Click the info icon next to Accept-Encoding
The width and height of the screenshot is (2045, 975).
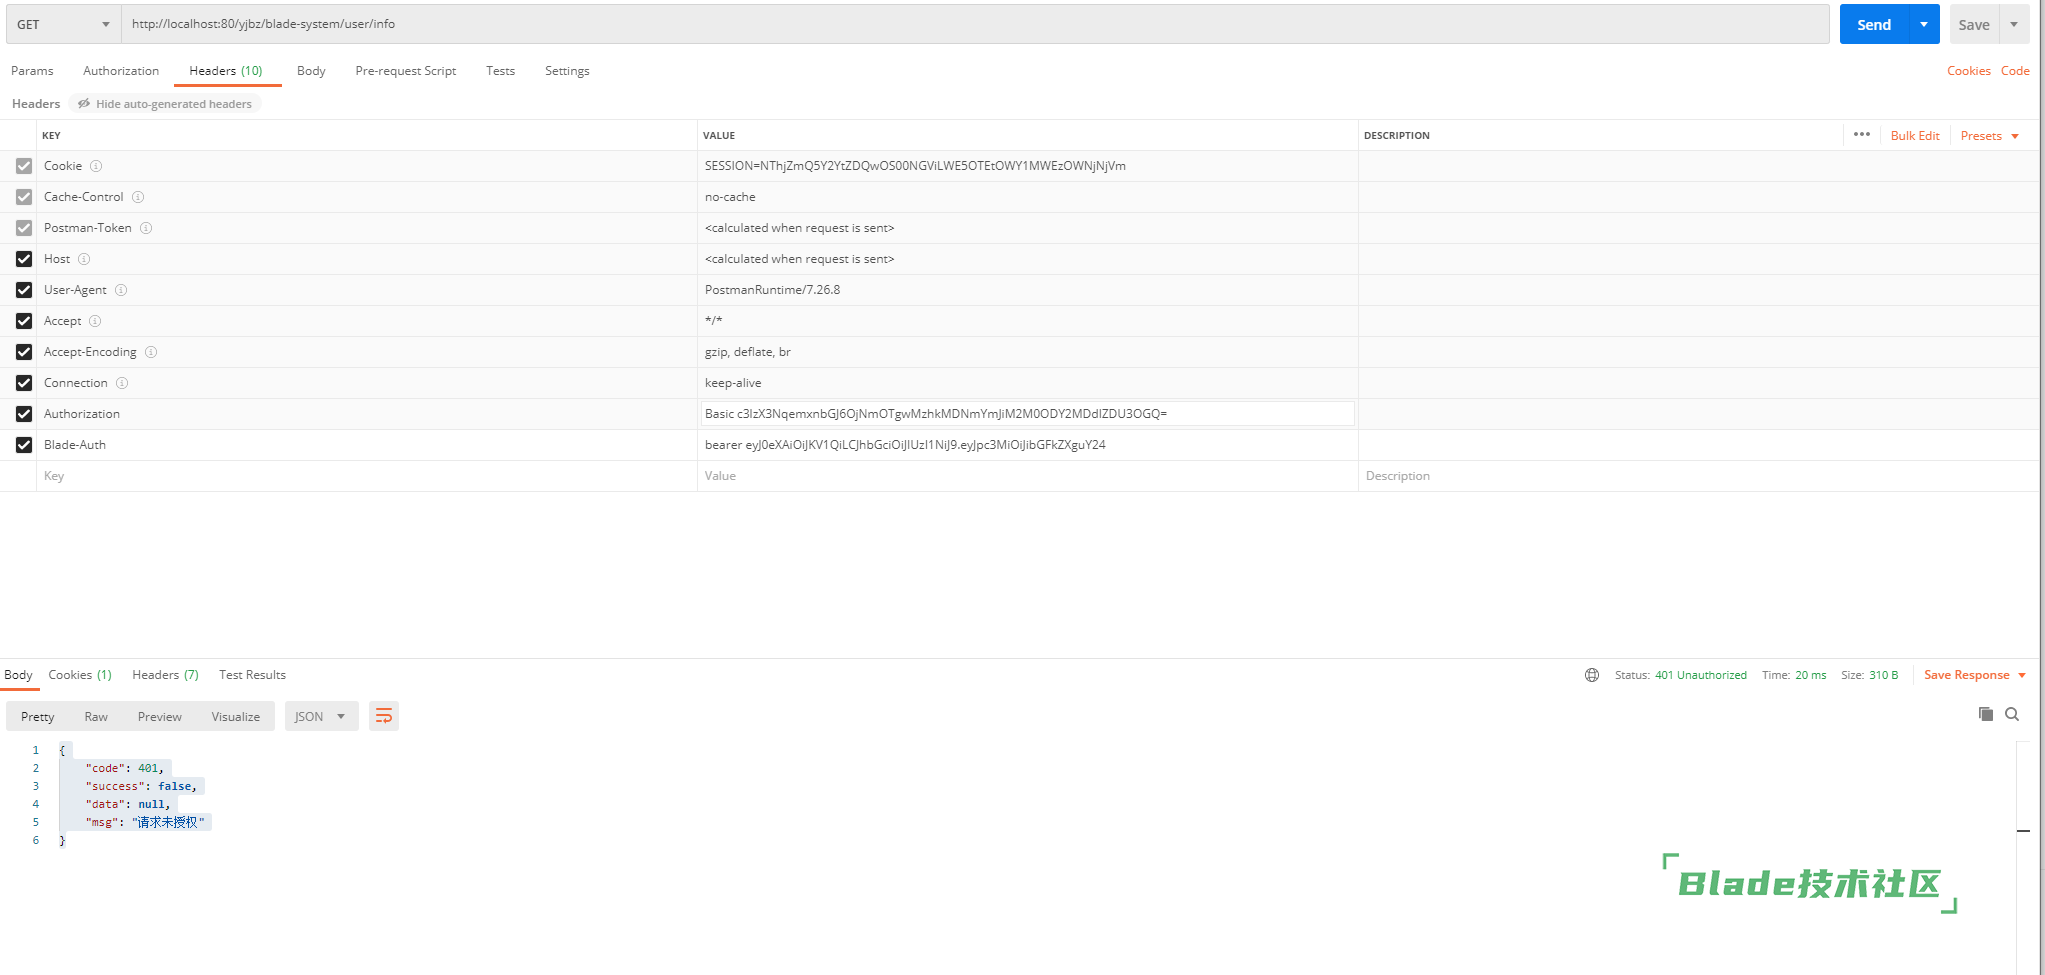(151, 352)
